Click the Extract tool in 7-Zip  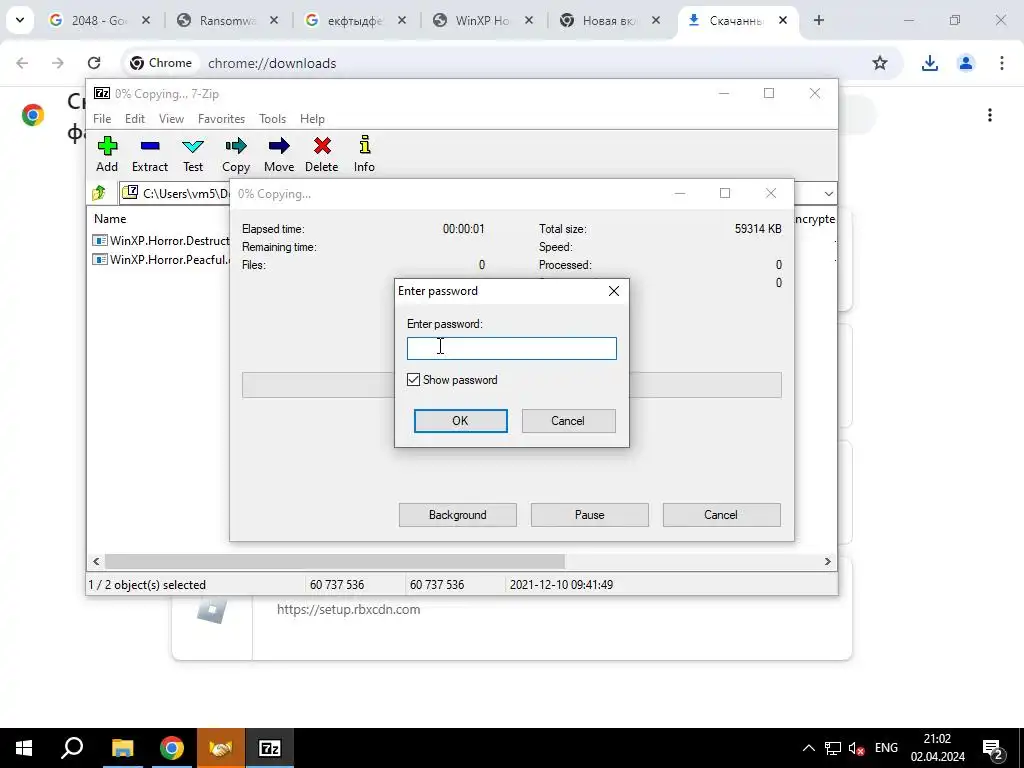tap(150, 154)
